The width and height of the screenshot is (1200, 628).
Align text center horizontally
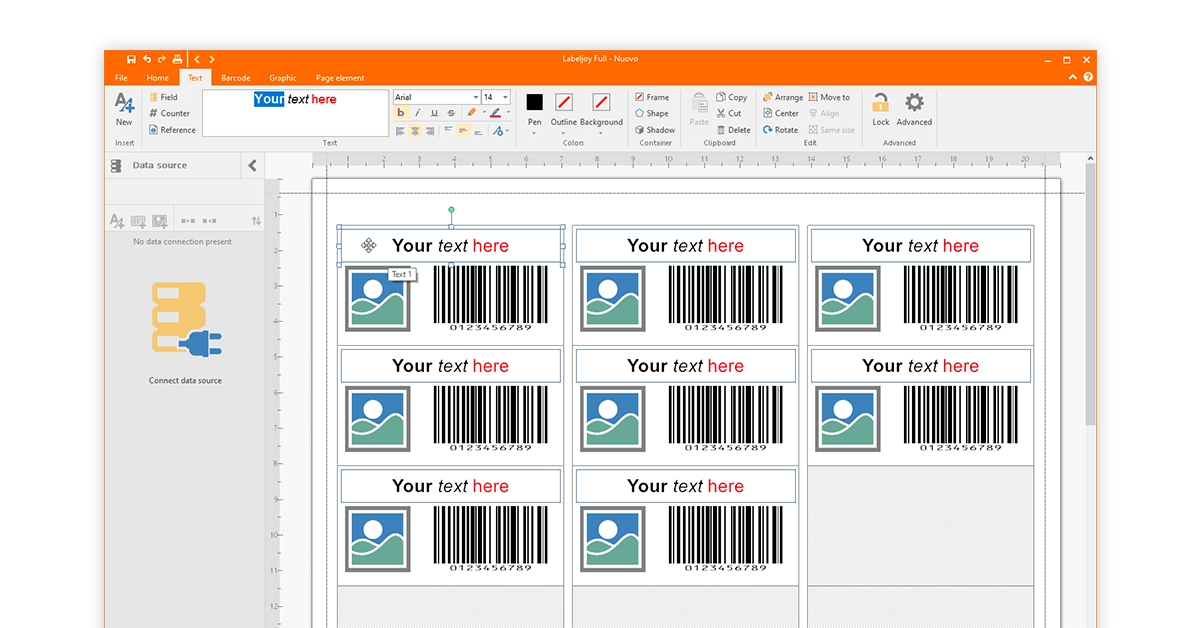point(415,130)
